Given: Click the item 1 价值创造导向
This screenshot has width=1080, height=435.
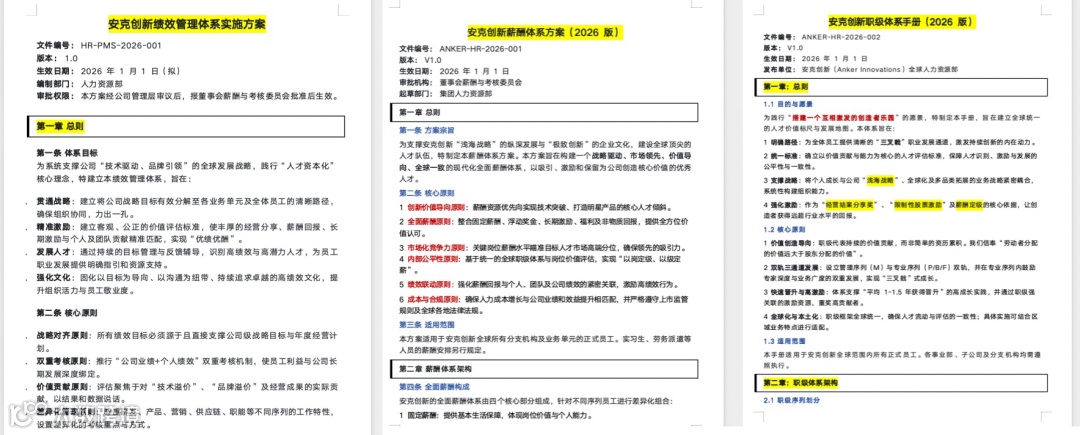Looking at the screenshot, I should click(790, 244).
